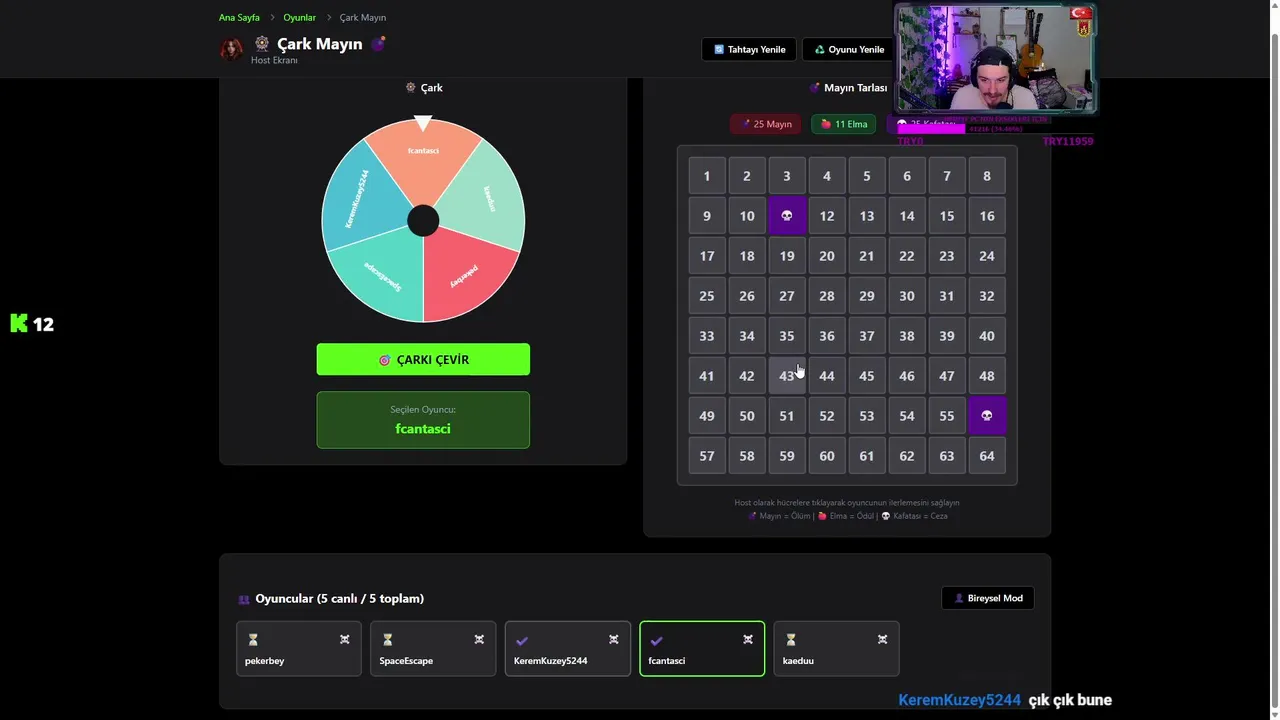The width and height of the screenshot is (1280, 720).
Task: Click the kill icon on kaeduu's card
Action: [882, 640]
